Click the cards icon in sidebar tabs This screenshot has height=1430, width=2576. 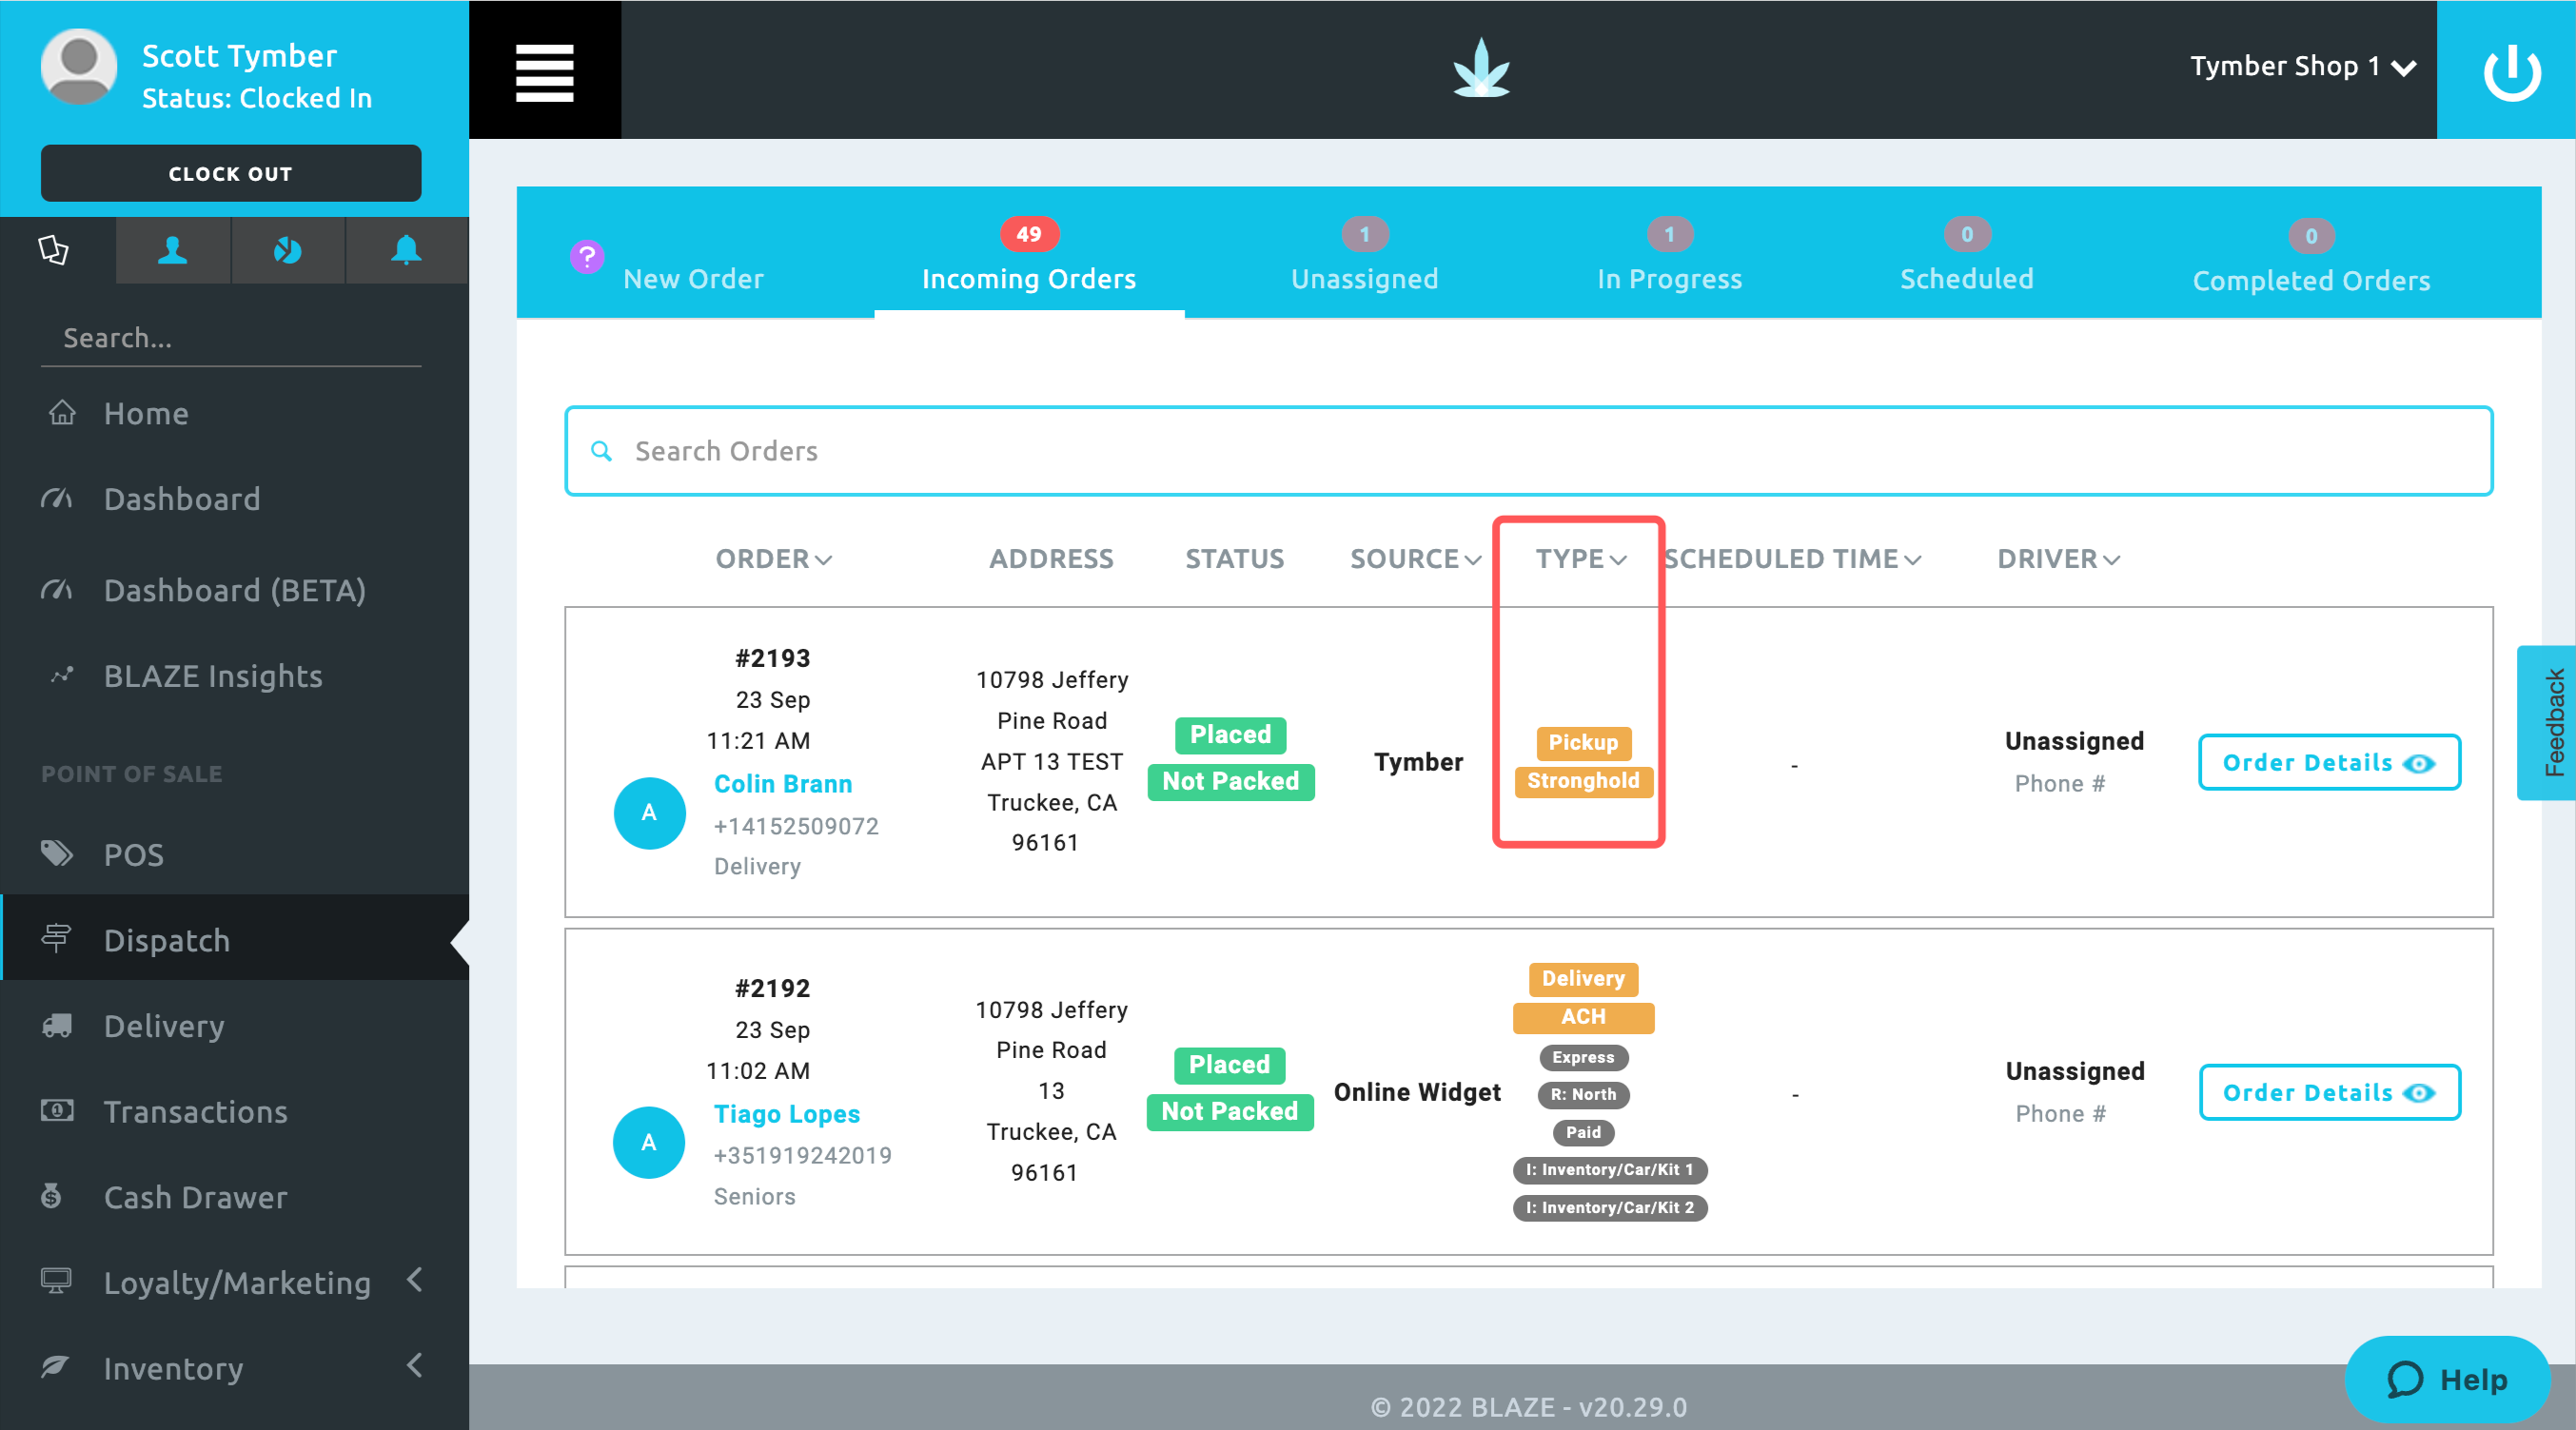click(x=55, y=250)
